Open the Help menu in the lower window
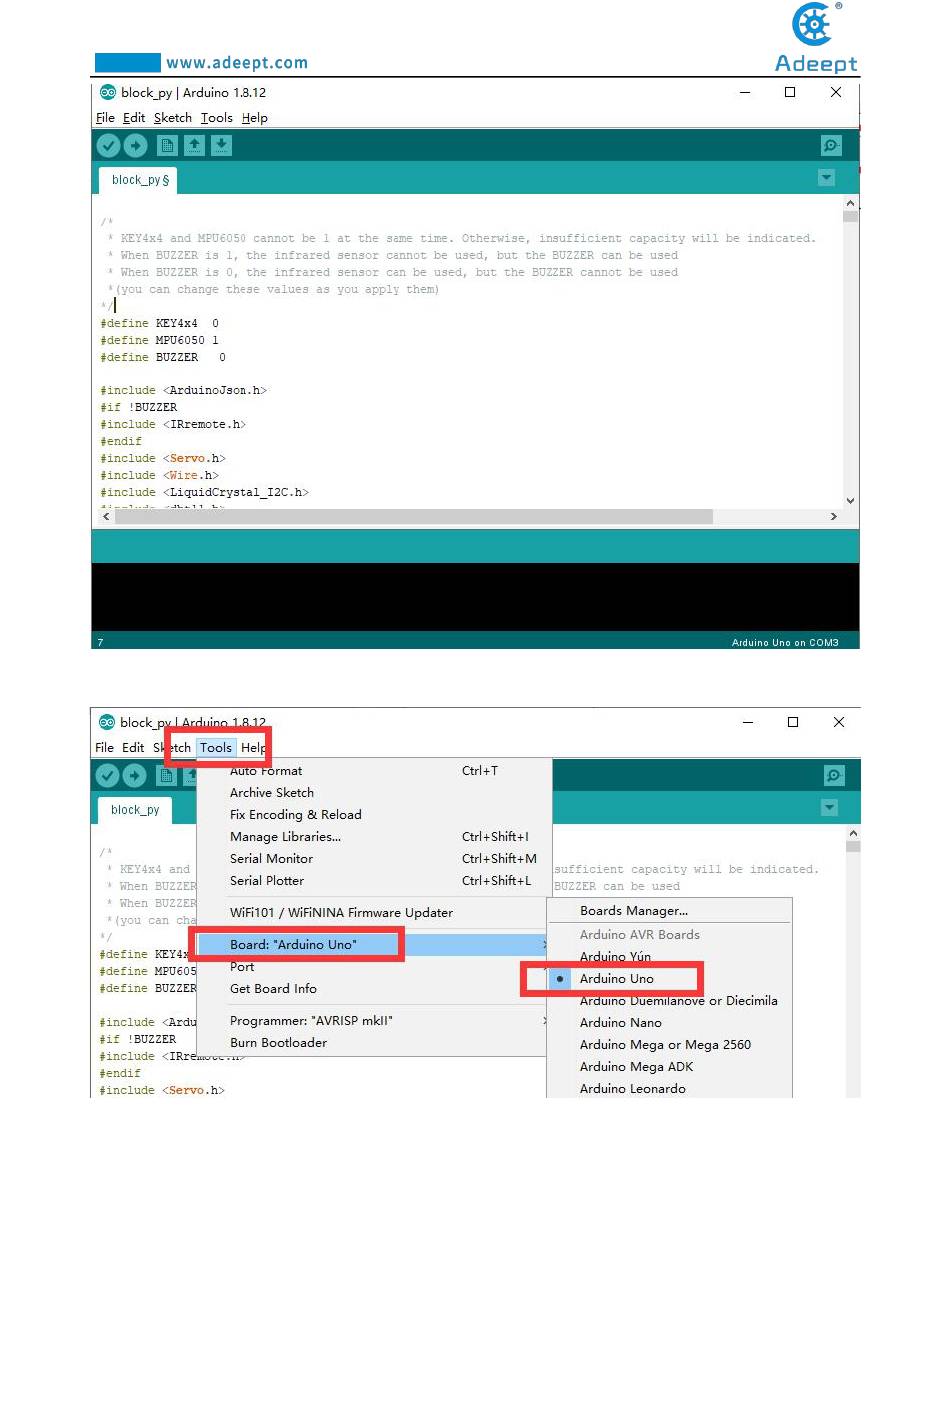950x1408 pixels. [x=253, y=748]
